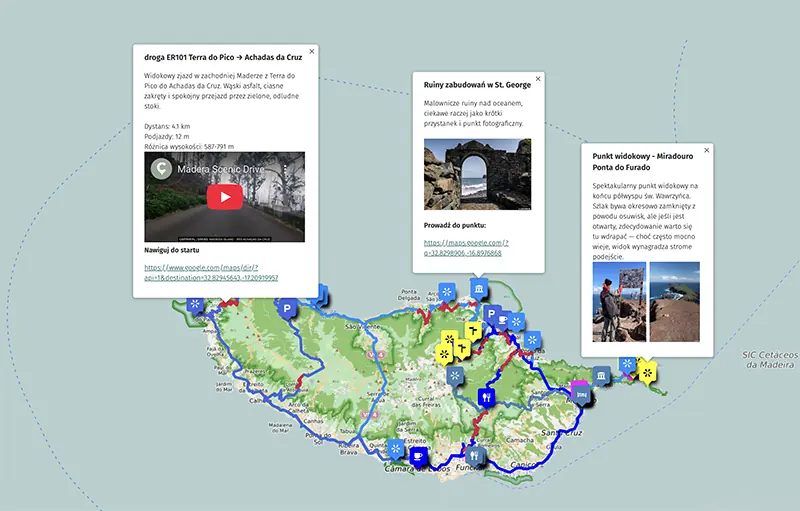
Task: Open the Madera Scenic Drive video title
Action: click(220, 169)
